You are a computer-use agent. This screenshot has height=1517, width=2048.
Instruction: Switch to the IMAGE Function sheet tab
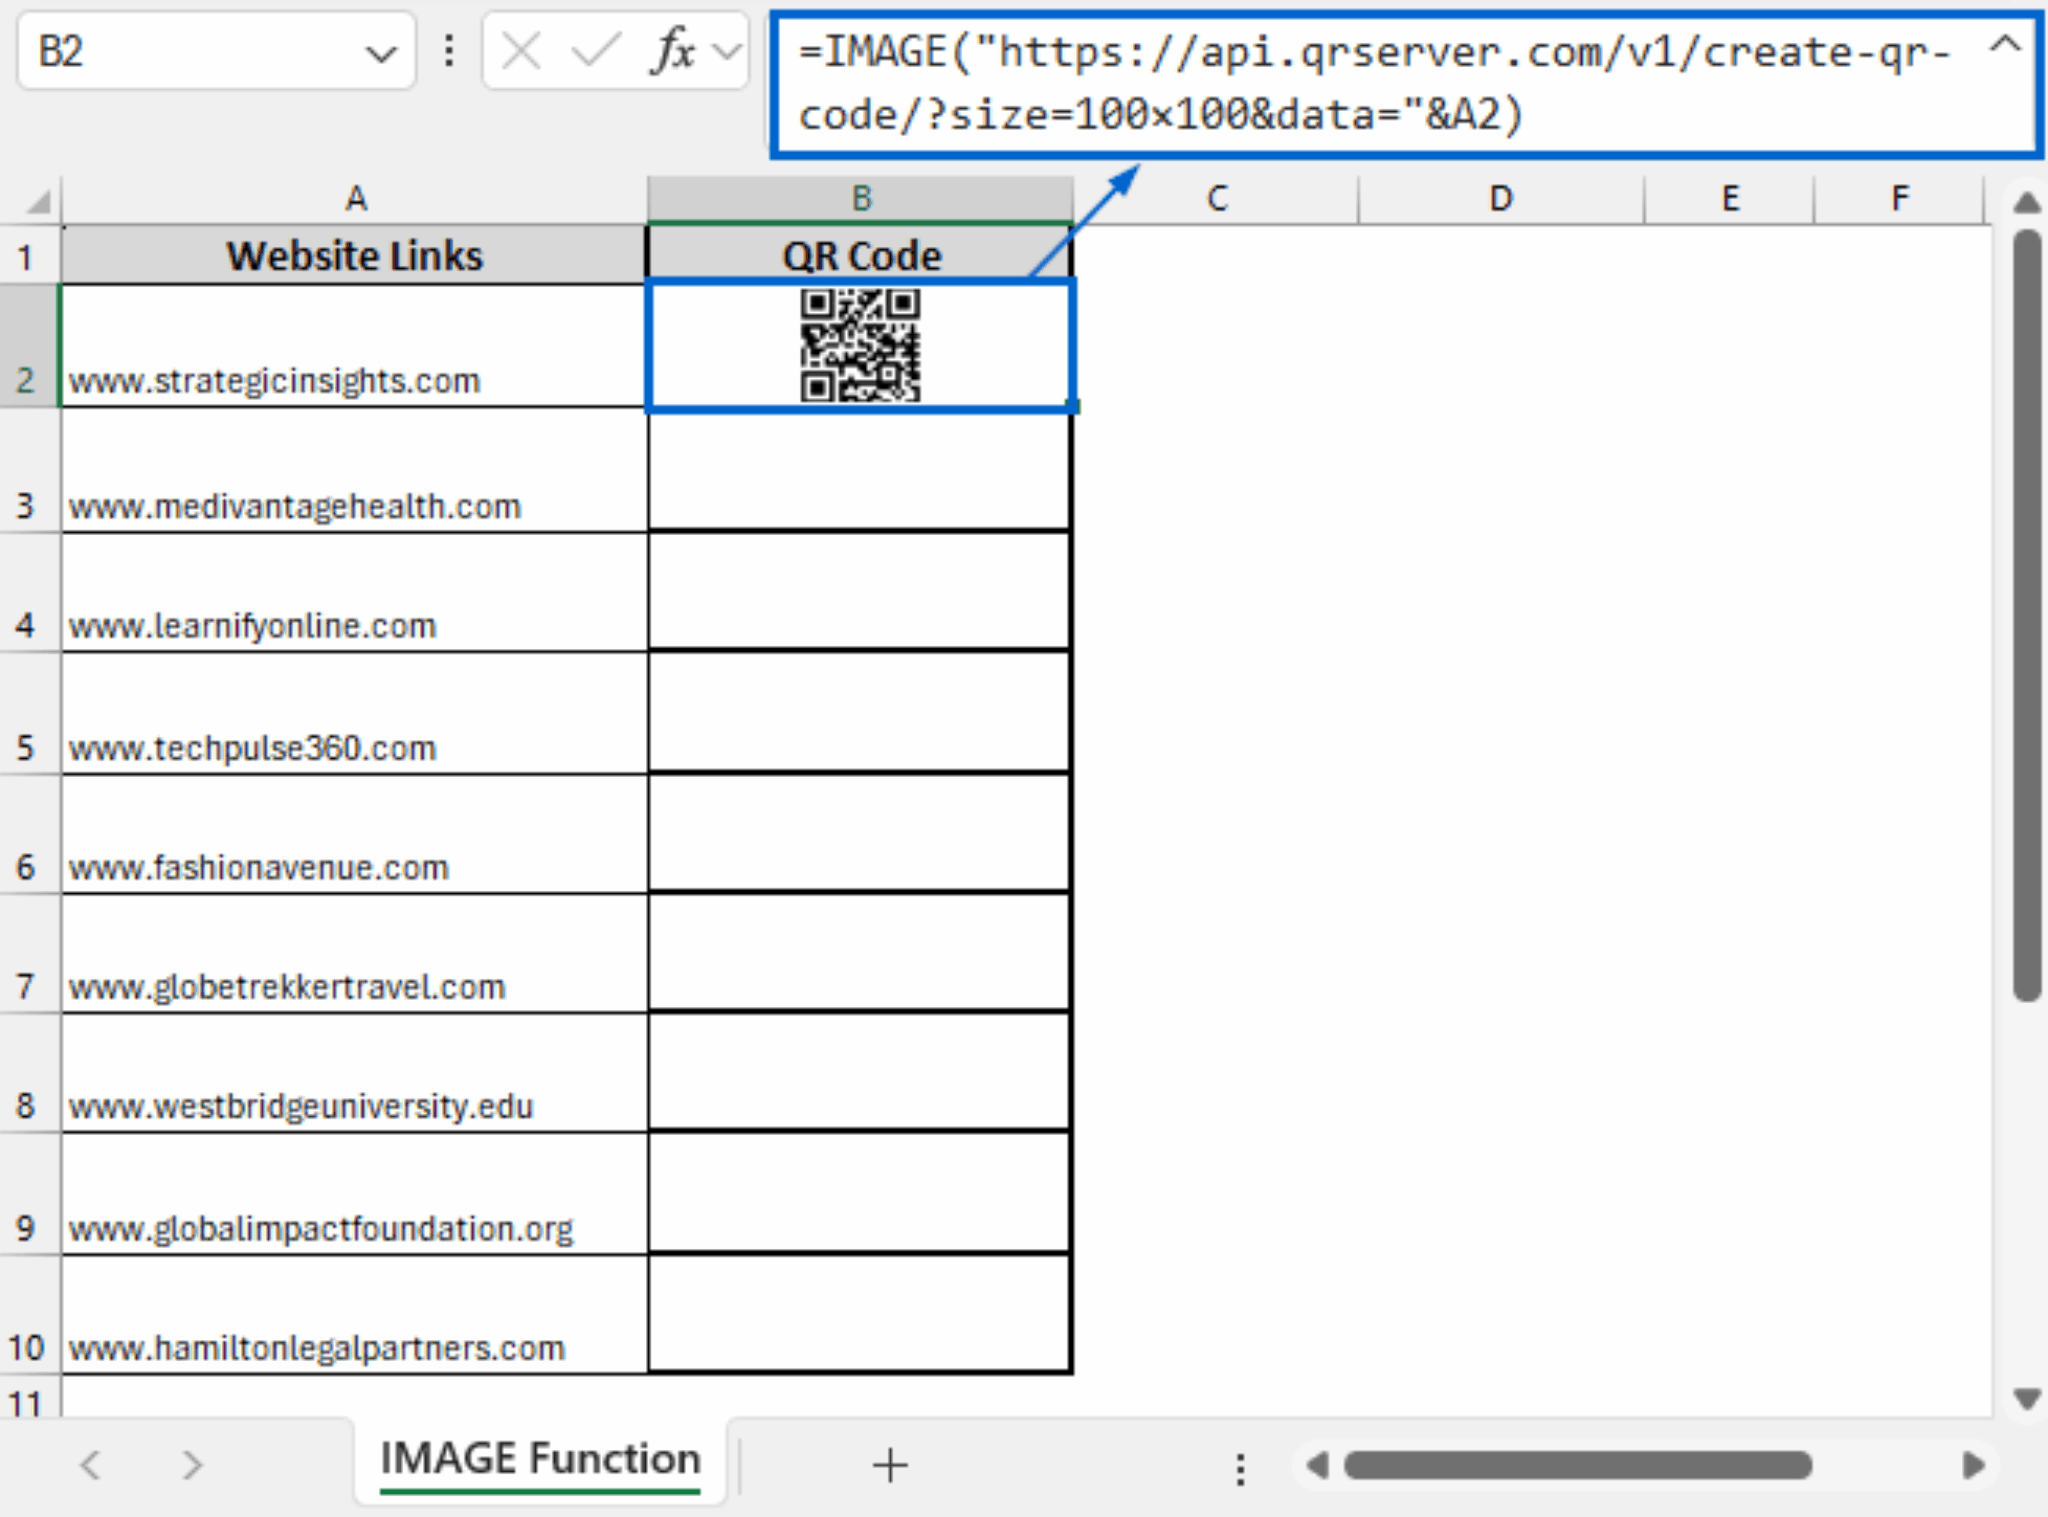coord(540,1459)
